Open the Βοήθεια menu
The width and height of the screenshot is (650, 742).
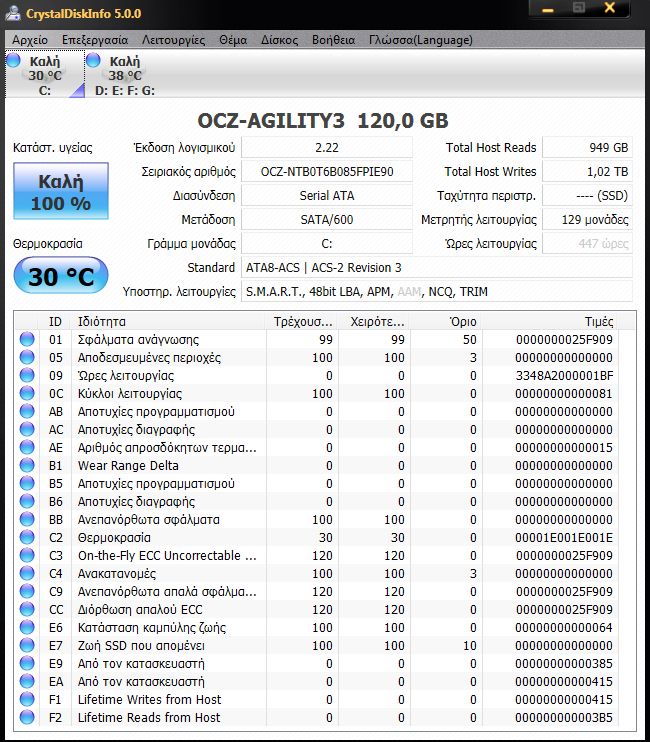[333, 40]
